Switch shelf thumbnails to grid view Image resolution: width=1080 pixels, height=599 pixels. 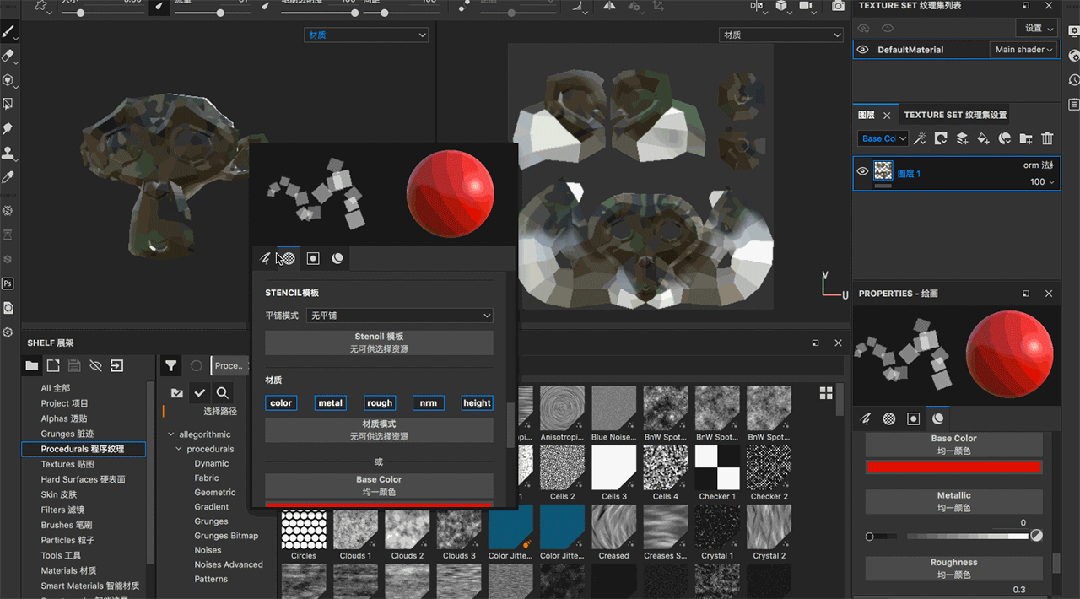point(826,393)
